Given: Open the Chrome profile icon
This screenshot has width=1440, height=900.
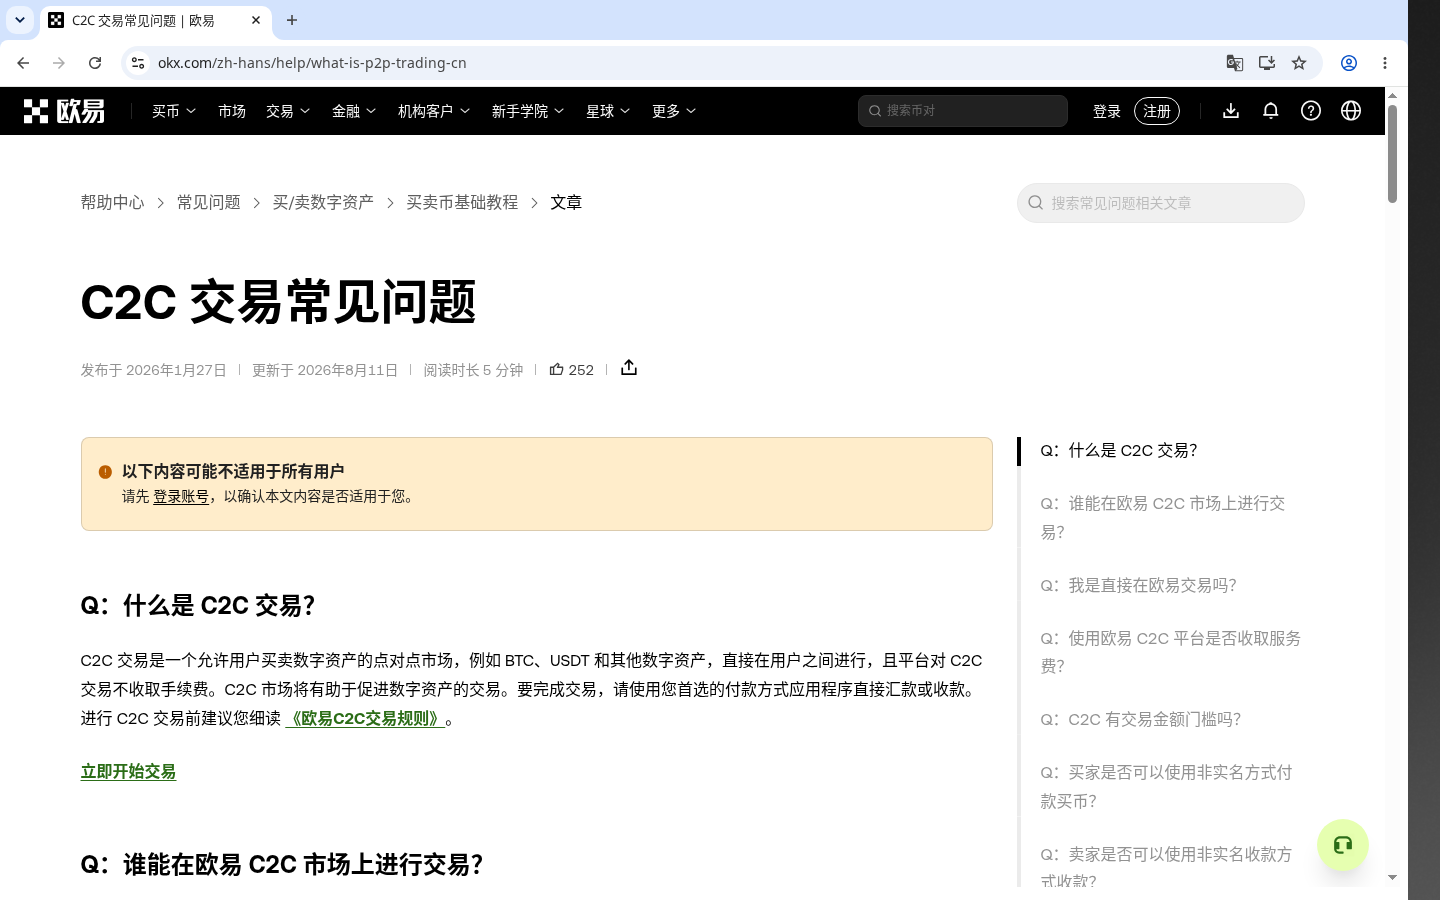Looking at the screenshot, I should coord(1349,63).
